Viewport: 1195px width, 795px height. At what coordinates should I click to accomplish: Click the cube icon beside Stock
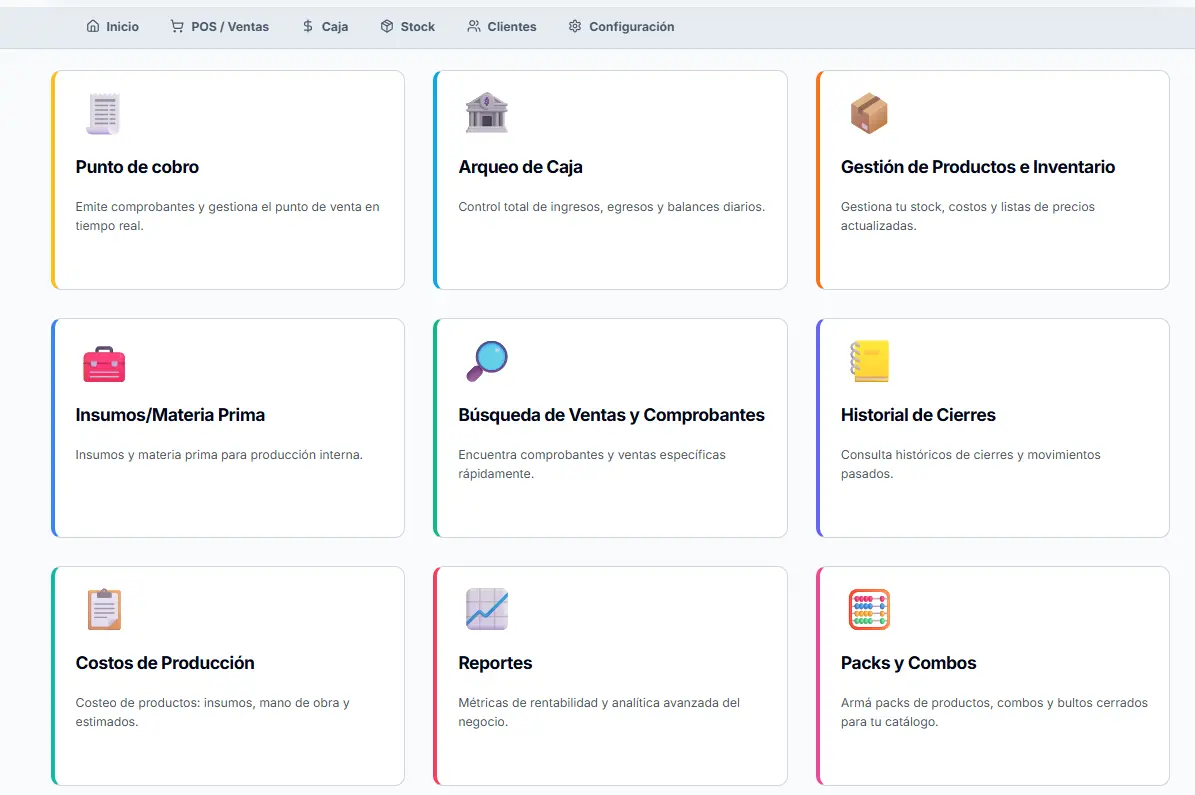click(x=387, y=26)
